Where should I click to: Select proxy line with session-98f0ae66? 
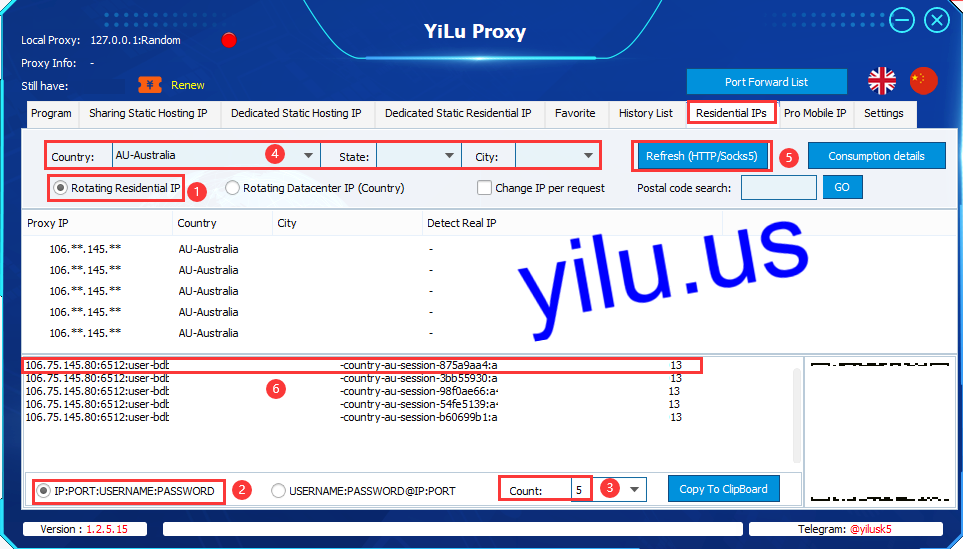coord(354,391)
